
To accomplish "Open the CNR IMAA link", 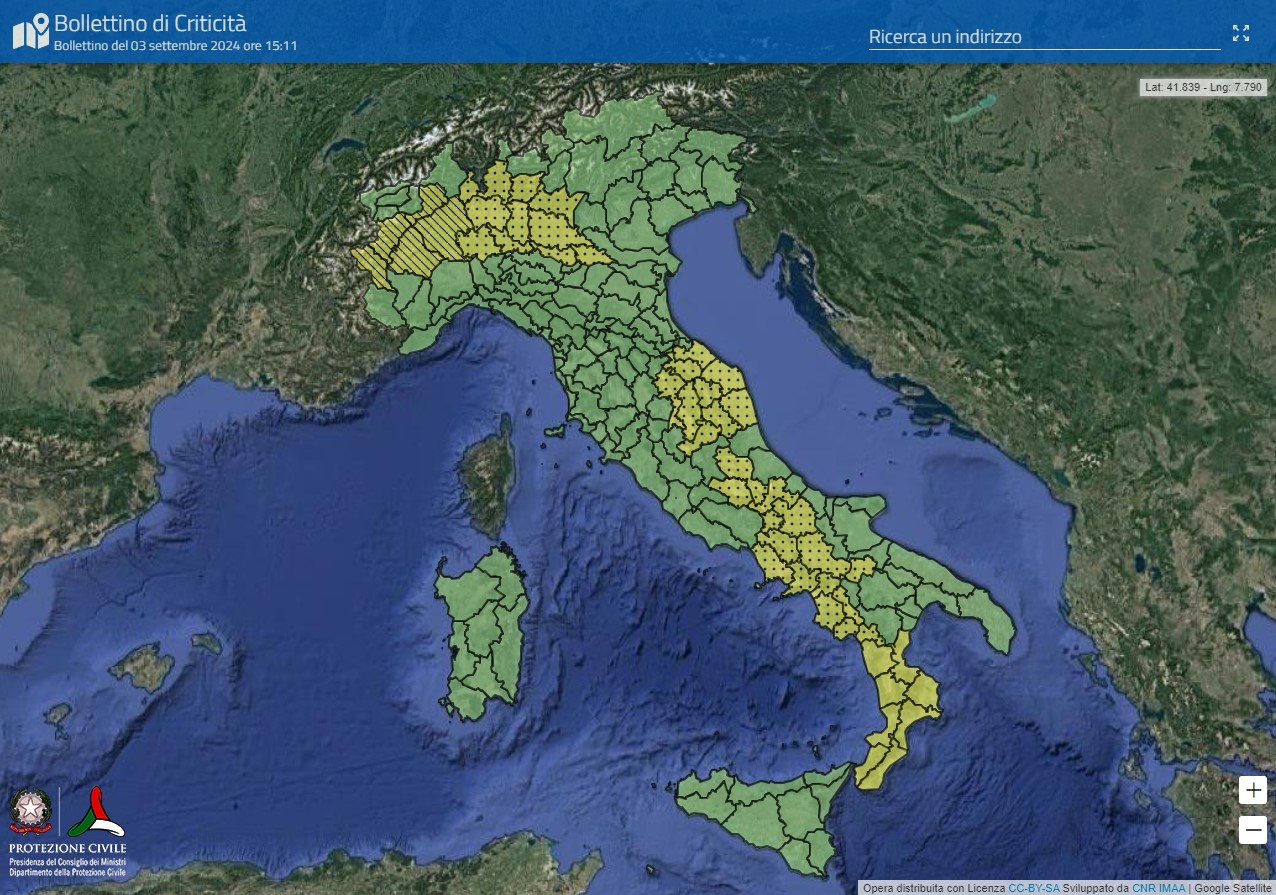I will point(1158,888).
